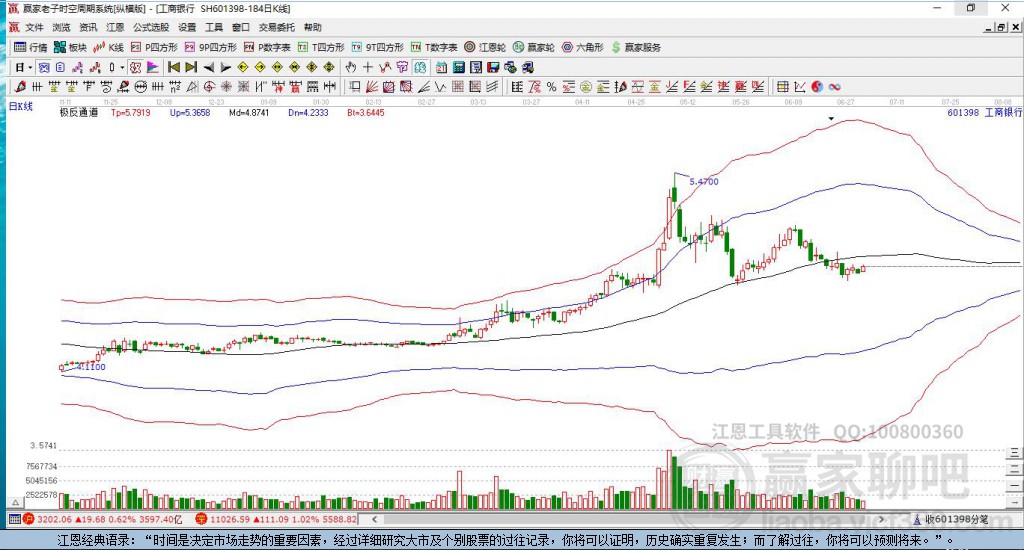Screen dimensions: 1024x550
Task: Open the 文件 menu
Action: point(34,27)
